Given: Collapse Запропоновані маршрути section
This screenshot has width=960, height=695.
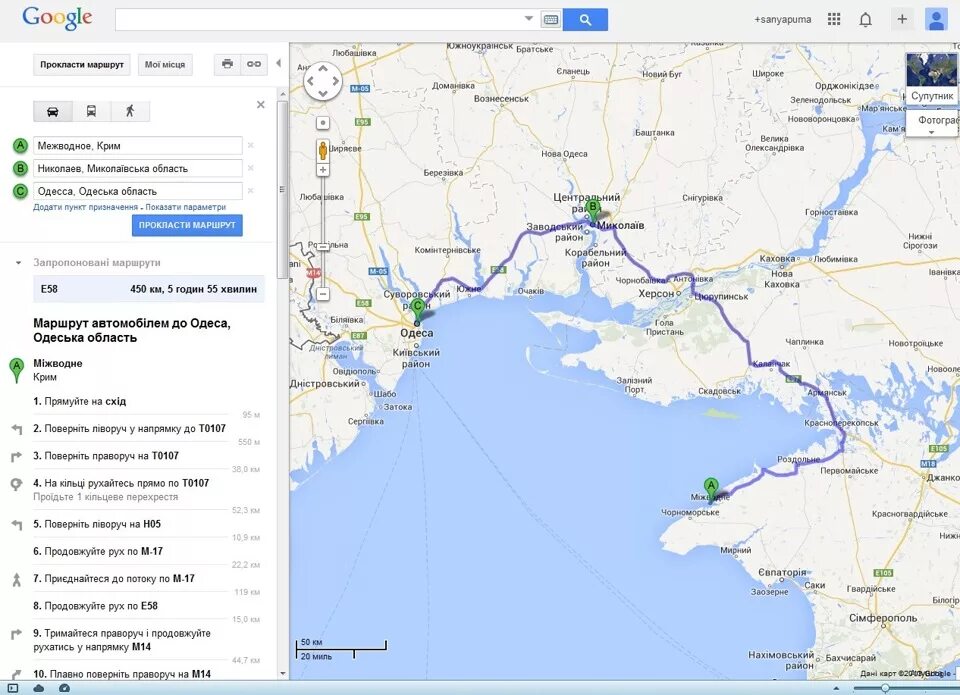Looking at the screenshot, I should (x=18, y=263).
